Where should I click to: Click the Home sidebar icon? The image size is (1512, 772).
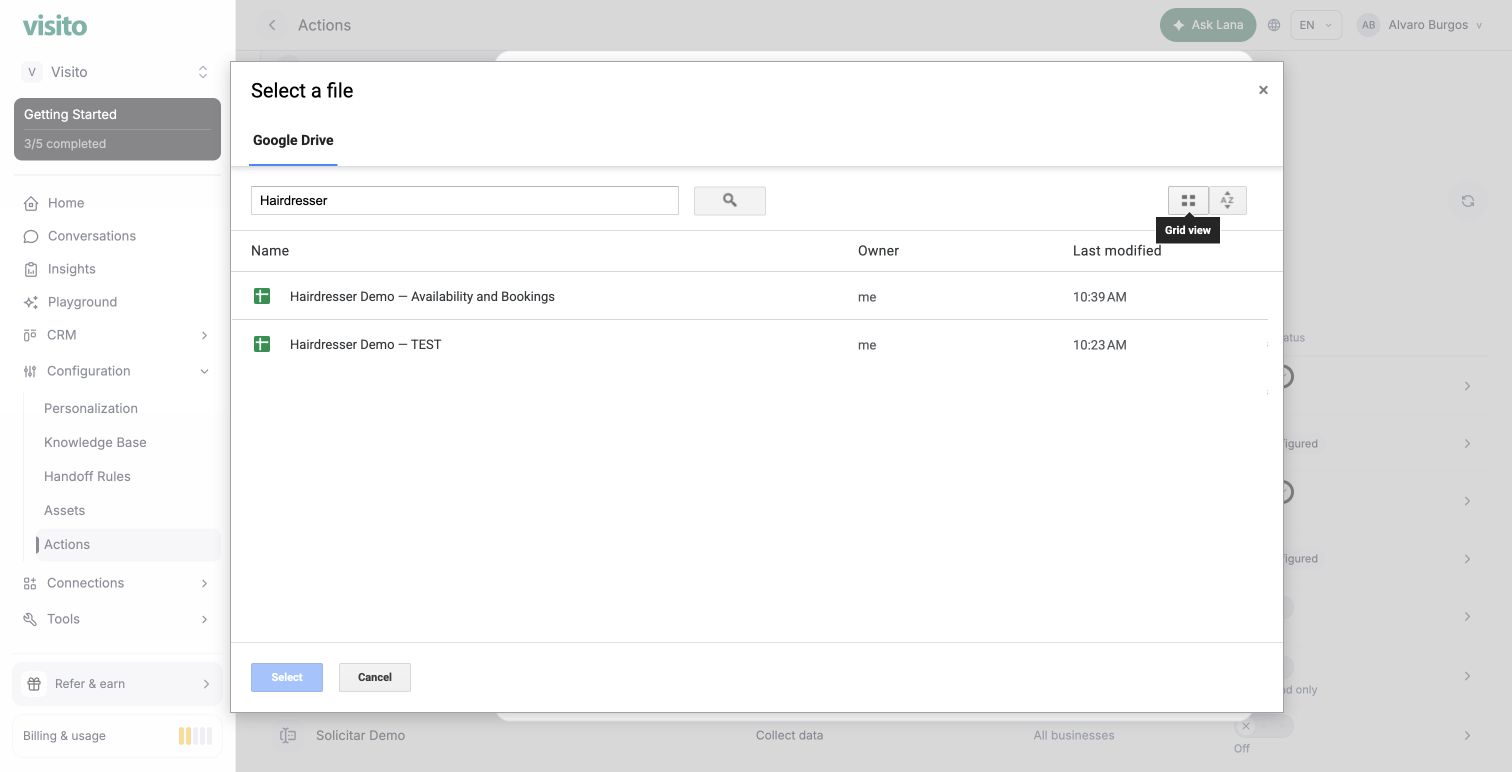[x=31, y=203]
